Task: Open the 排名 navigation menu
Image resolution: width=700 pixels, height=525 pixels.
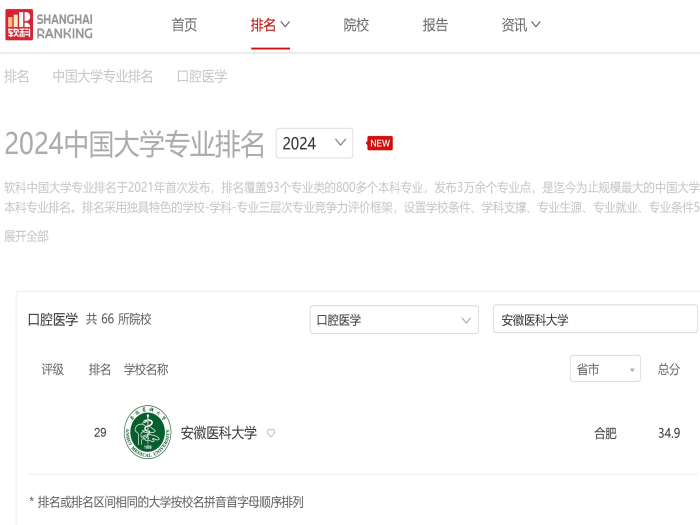Action: (x=270, y=25)
